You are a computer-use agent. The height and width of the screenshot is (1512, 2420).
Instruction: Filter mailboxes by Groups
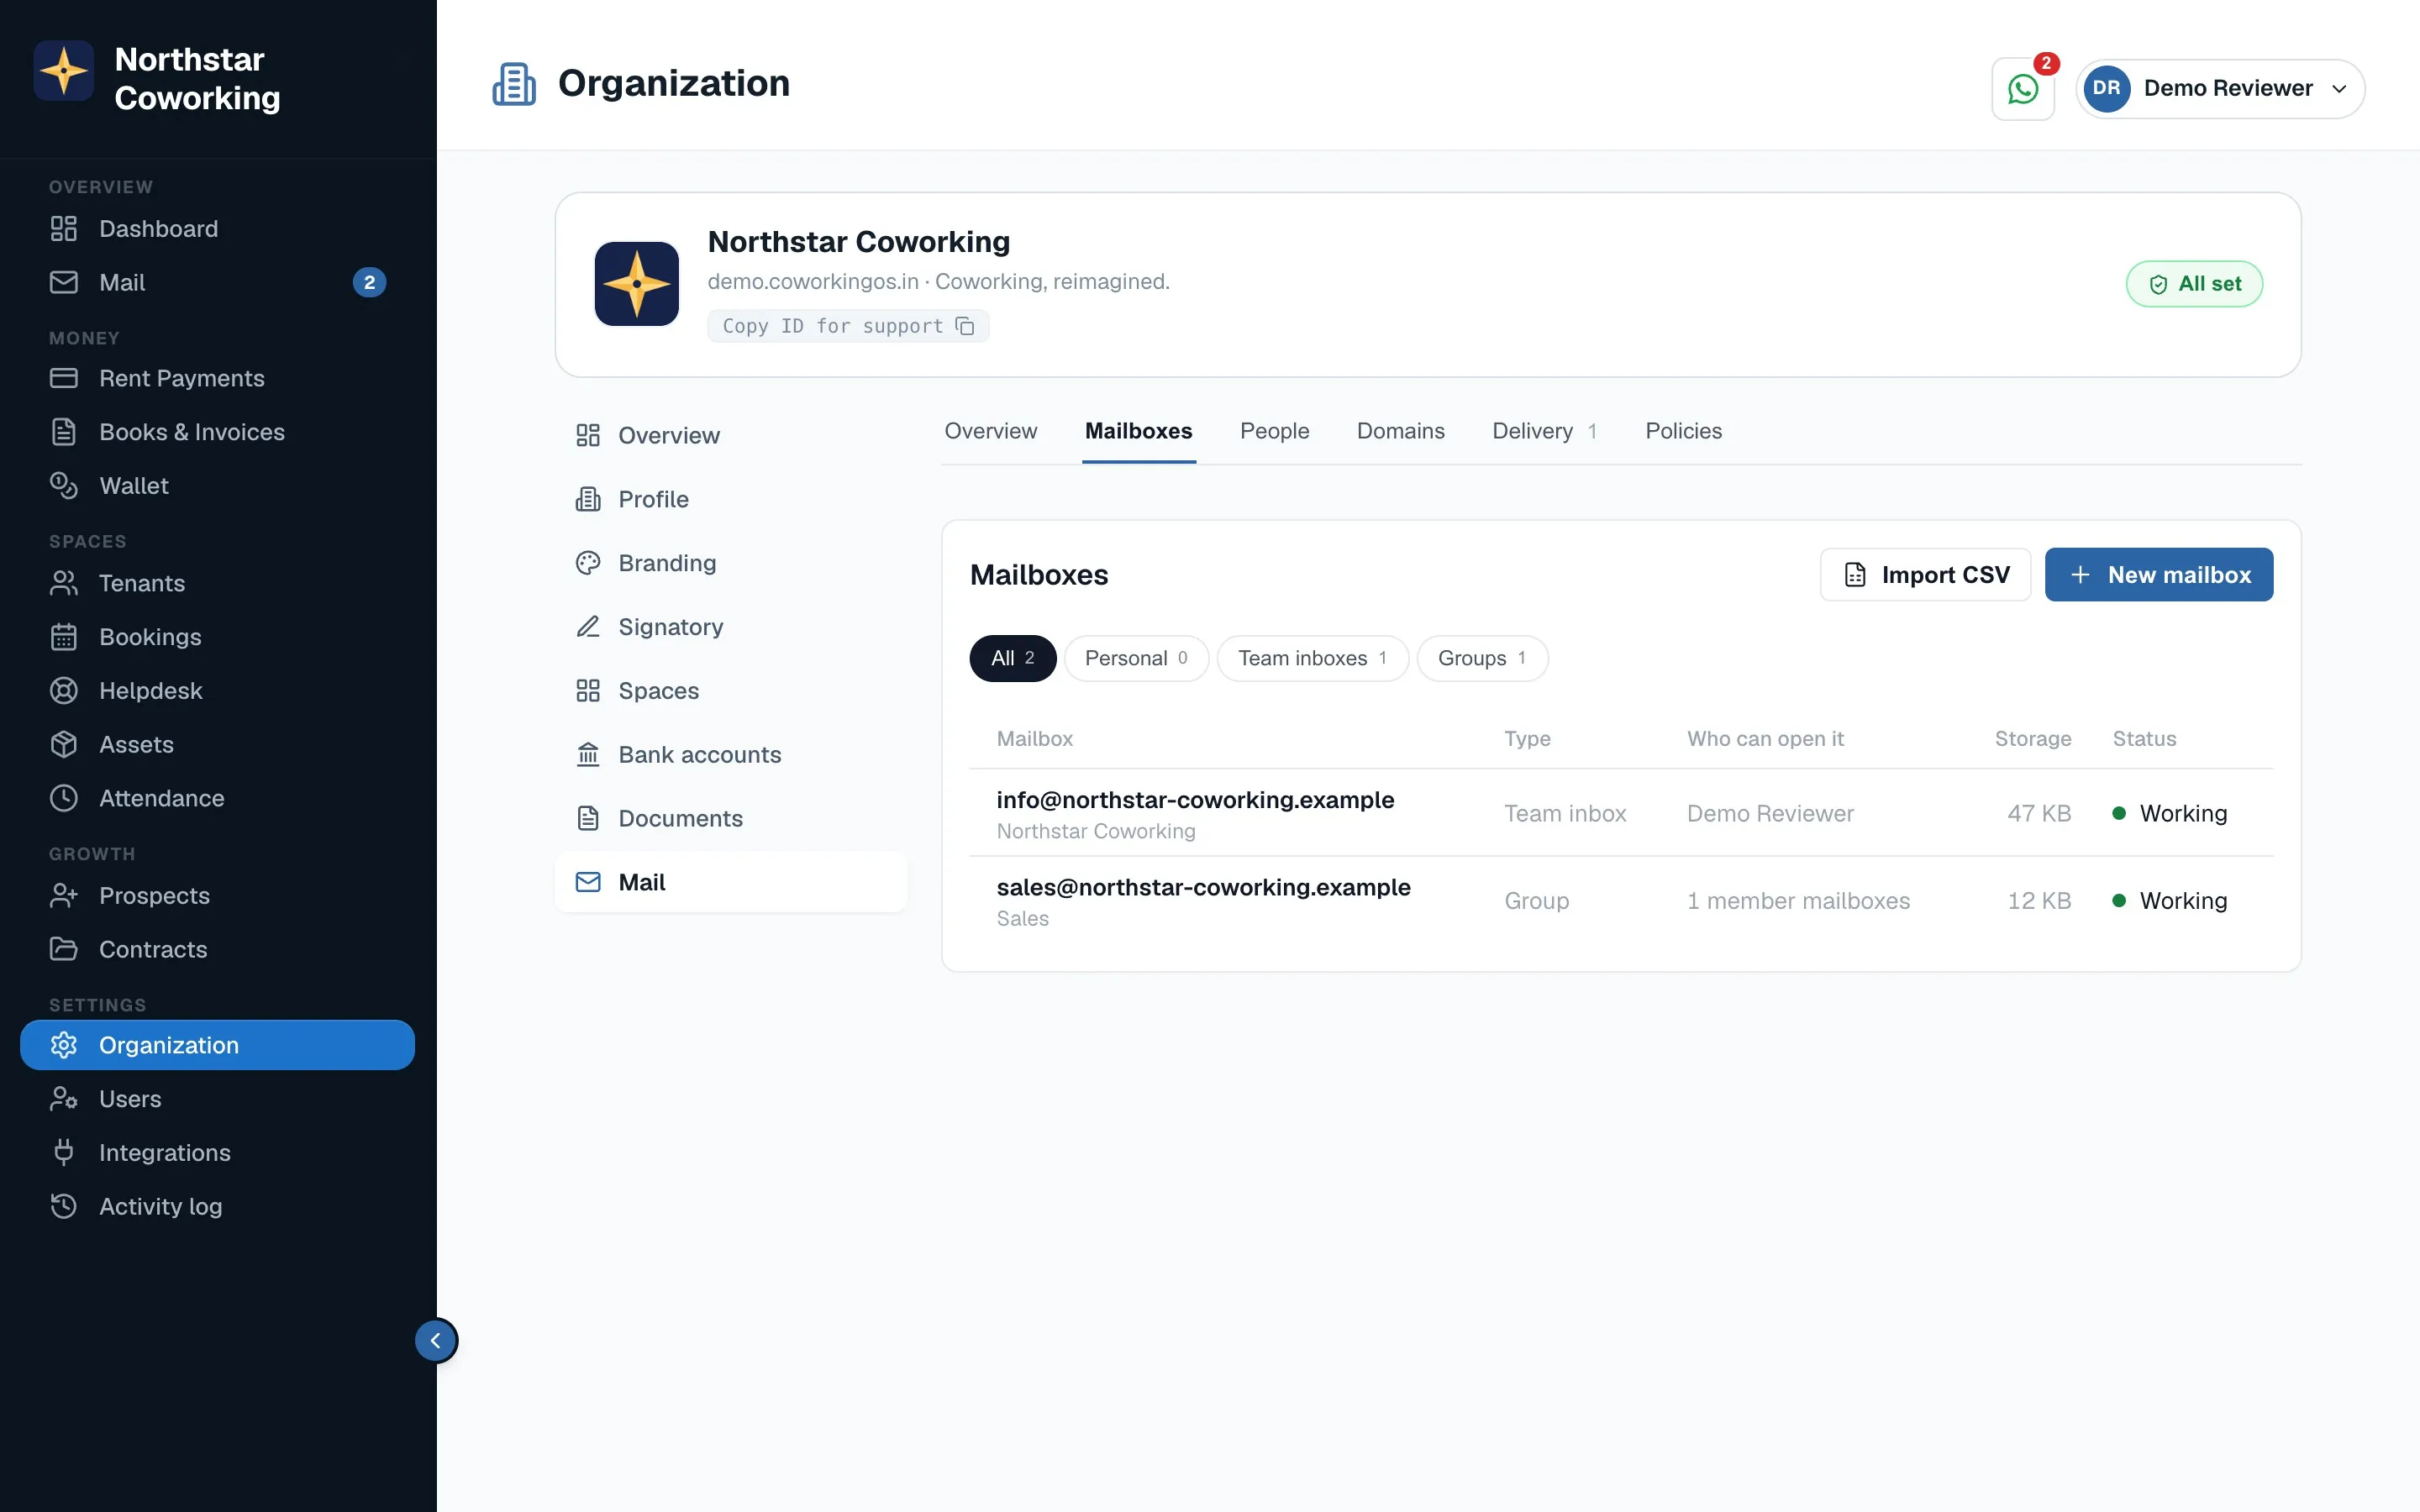[1482, 658]
